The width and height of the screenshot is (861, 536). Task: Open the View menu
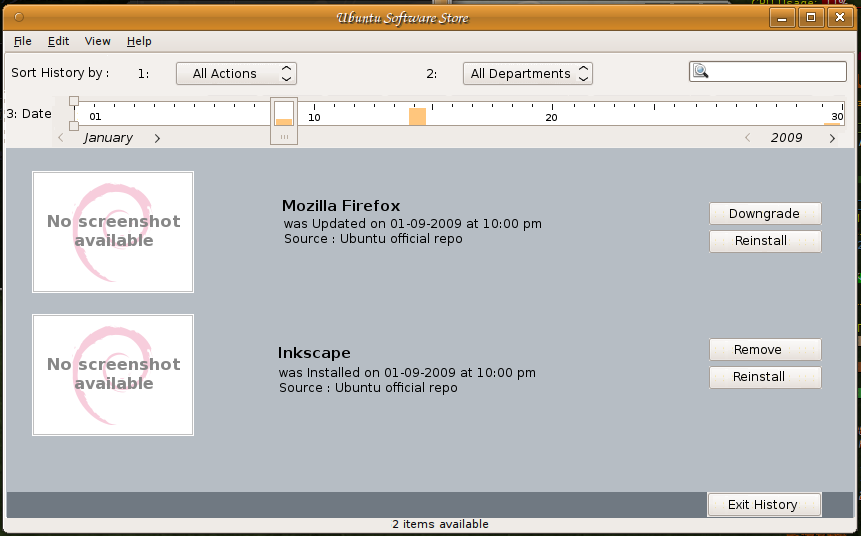[x=98, y=41]
